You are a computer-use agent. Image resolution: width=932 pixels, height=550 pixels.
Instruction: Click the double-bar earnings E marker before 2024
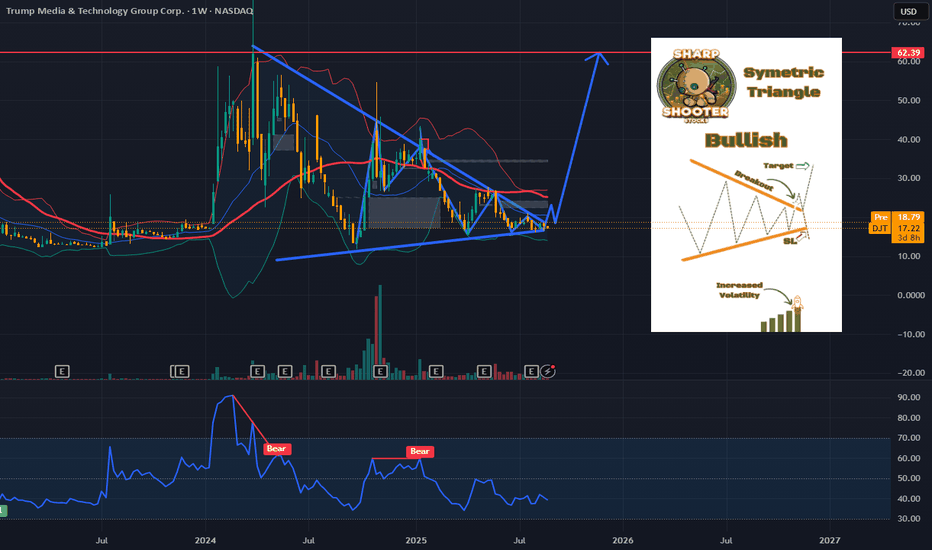(x=180, y=372)
